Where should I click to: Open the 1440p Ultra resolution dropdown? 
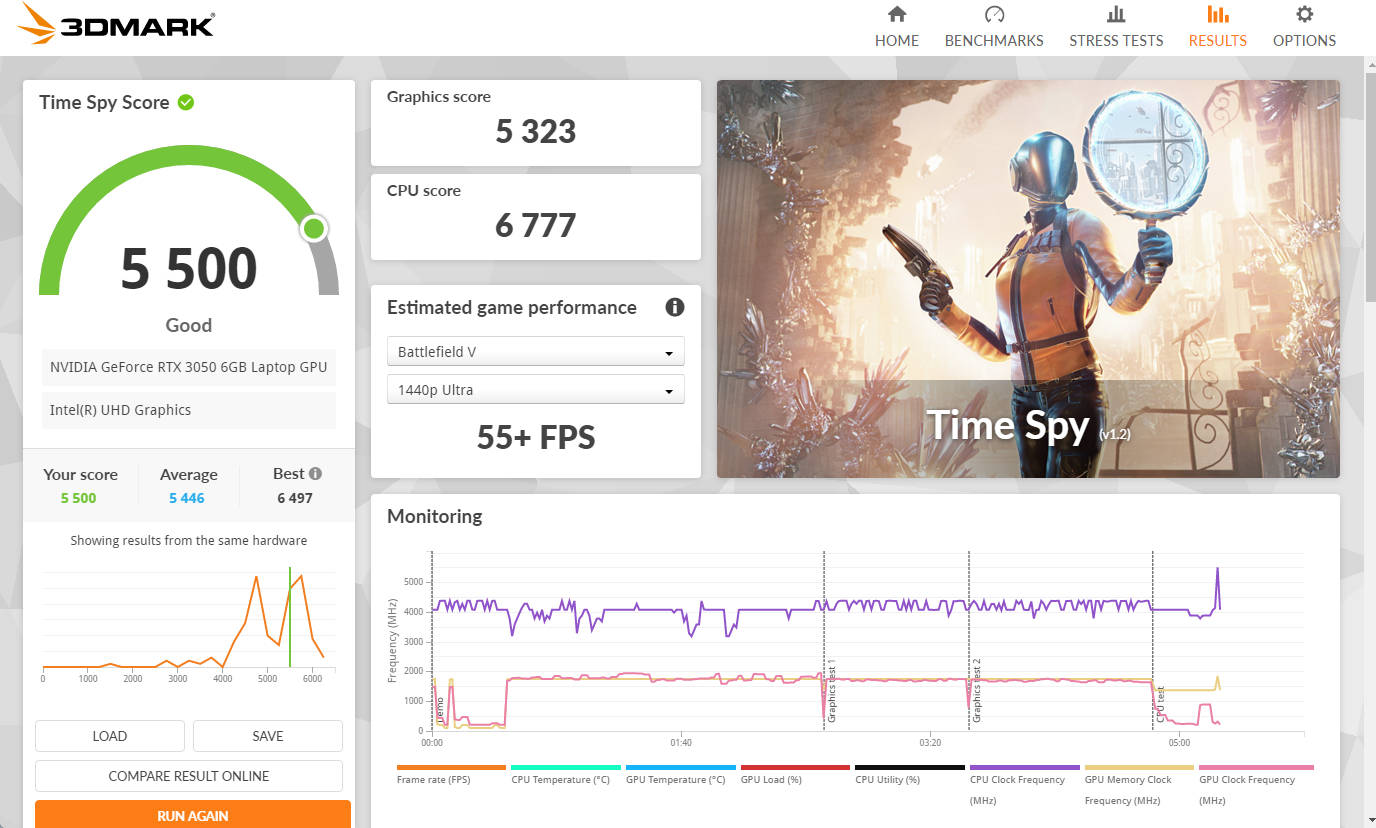(536, 390)
